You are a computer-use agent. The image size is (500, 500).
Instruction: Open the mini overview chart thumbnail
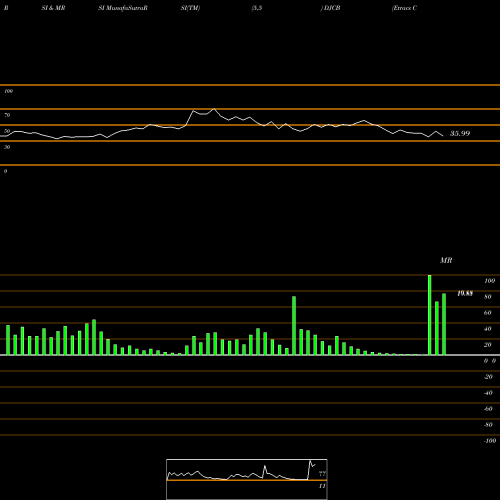[x=247, y=479]
